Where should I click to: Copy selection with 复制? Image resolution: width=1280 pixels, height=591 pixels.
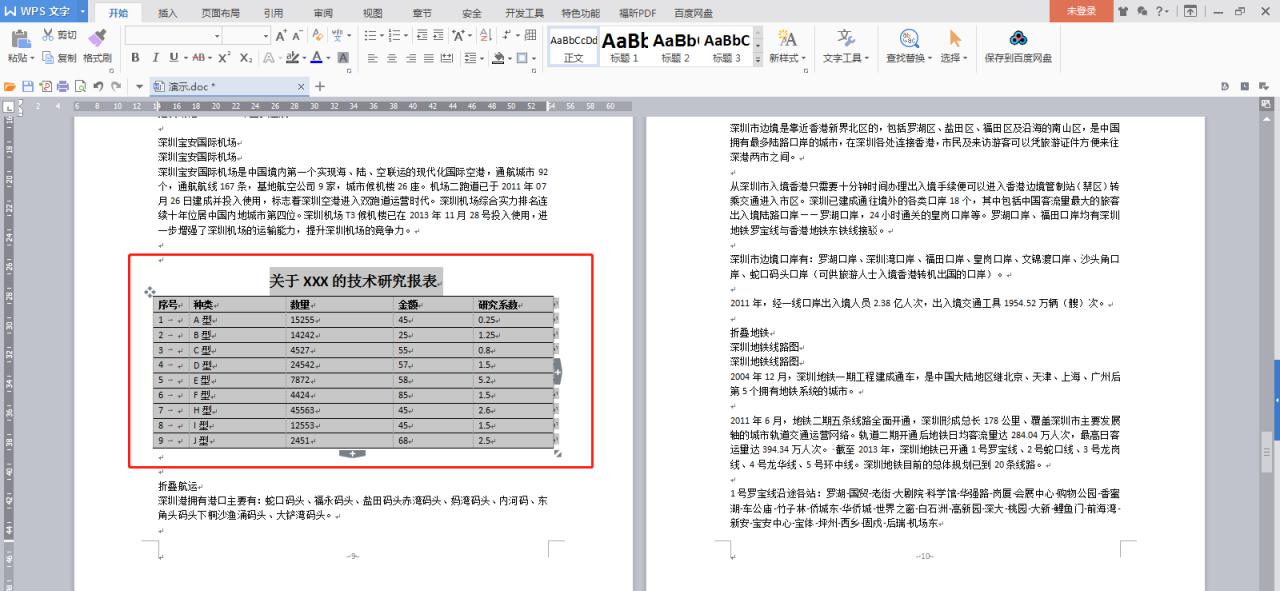(58, 58)
